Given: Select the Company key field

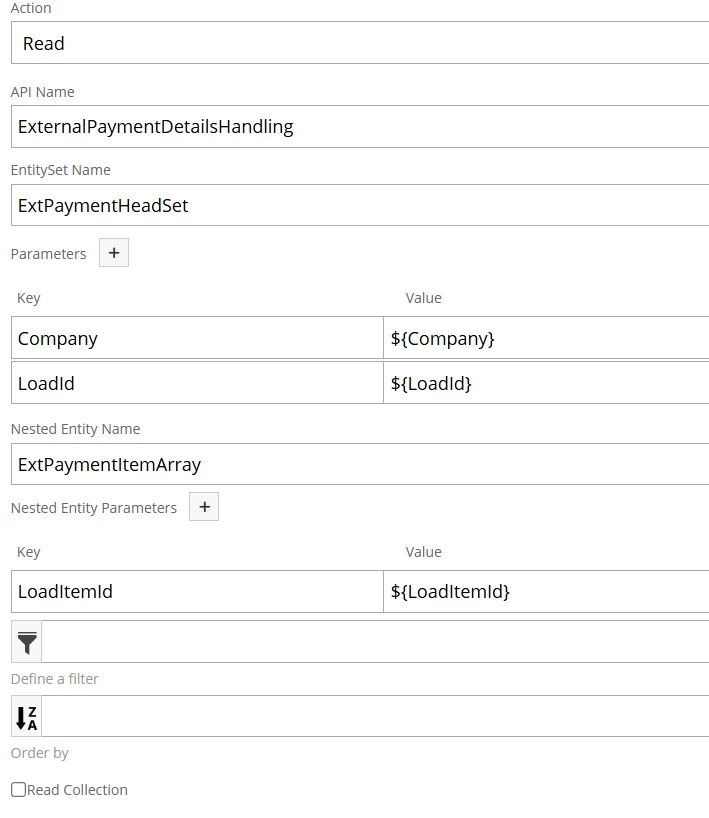Looking at the screenshot, I should point(197,338).
